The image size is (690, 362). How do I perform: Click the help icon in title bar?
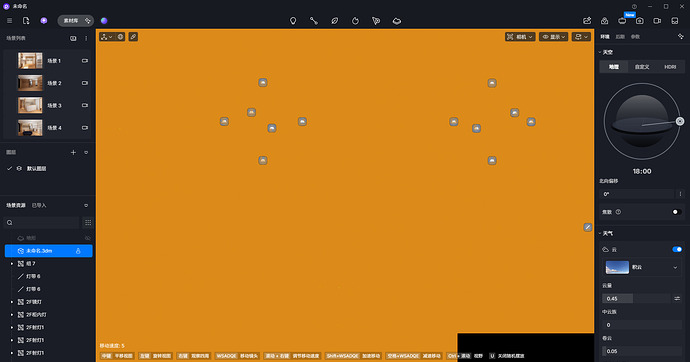[634, 7]
